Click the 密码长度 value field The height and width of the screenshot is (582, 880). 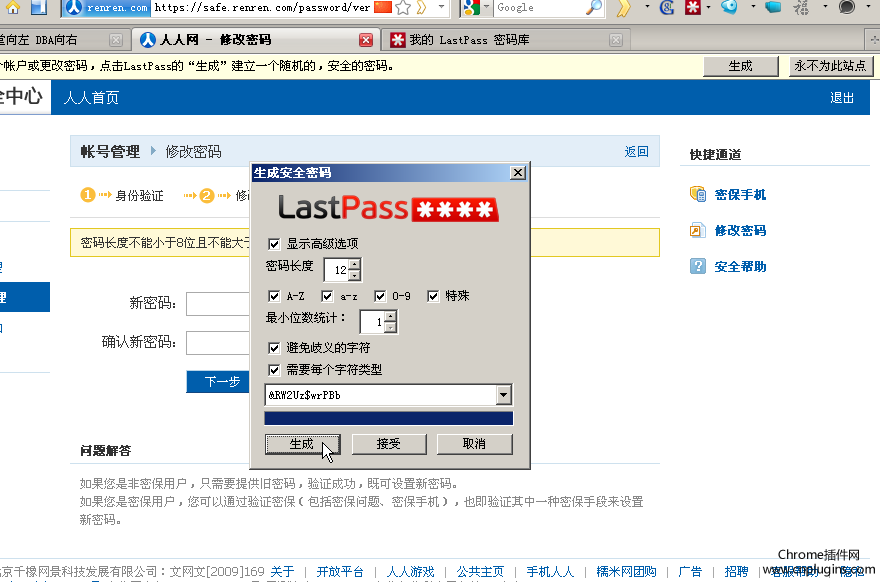(x=337, y=270)
